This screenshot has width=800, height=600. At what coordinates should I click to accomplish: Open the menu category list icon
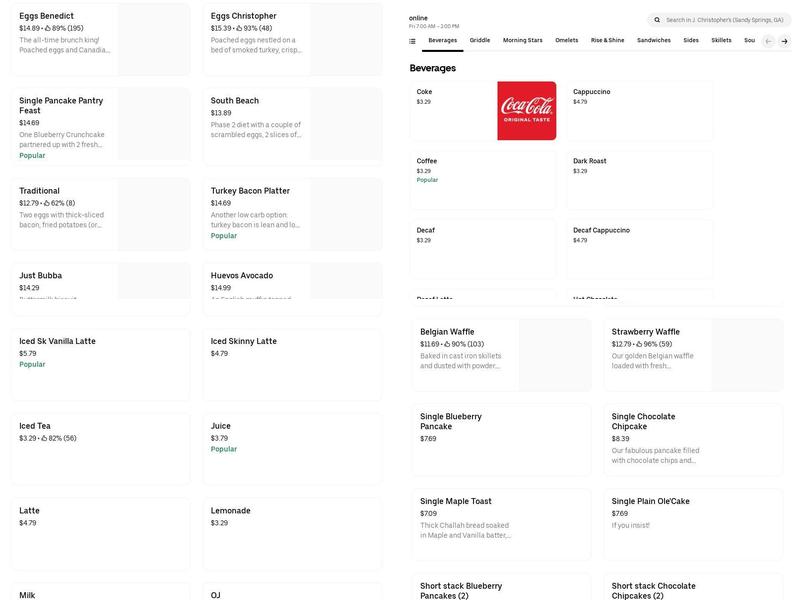412,41
